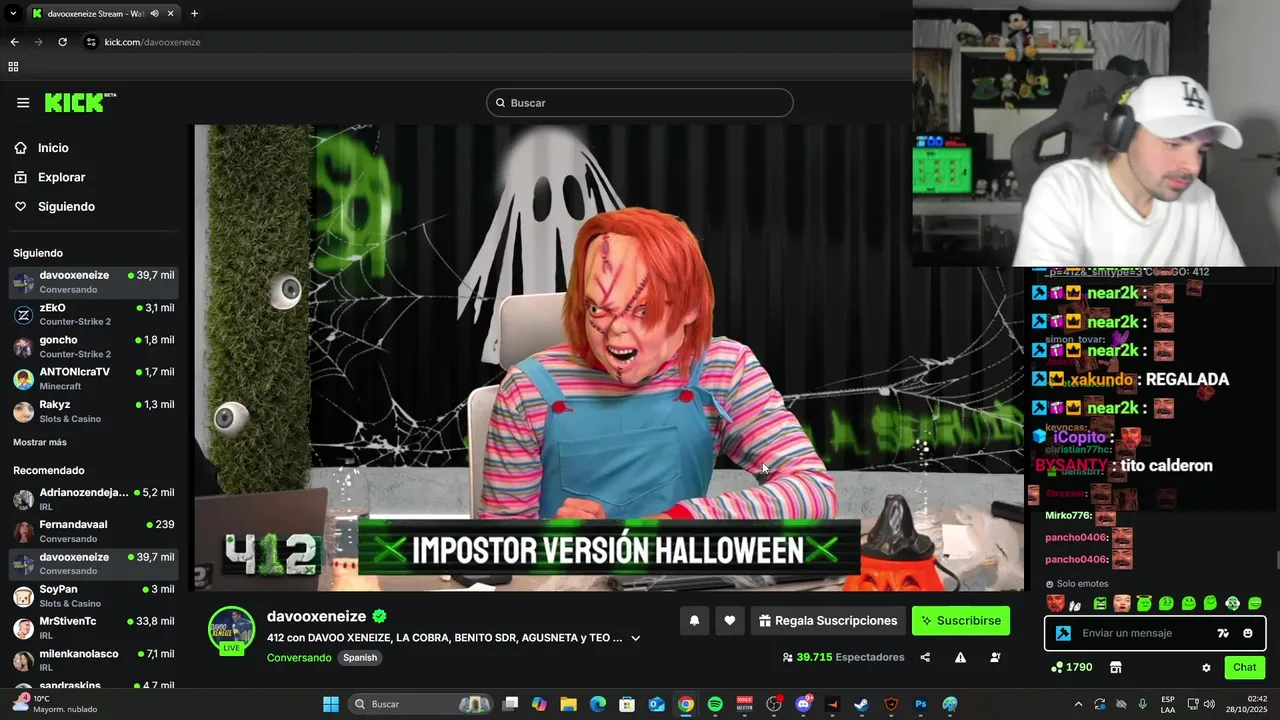Screen dimensions: 1280x720
Task: Reload the page in browser
Action: point(62,42)
